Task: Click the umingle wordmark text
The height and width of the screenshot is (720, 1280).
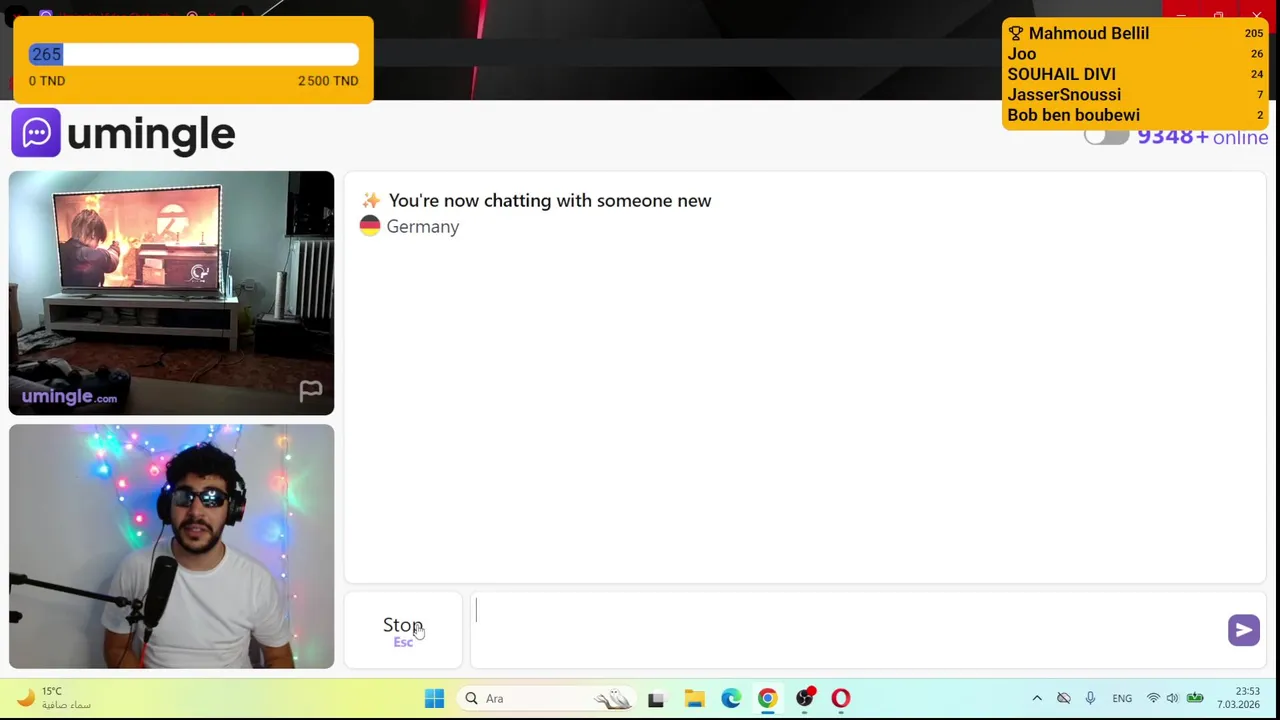Action: pyautogui.click(x=151, y=134)
